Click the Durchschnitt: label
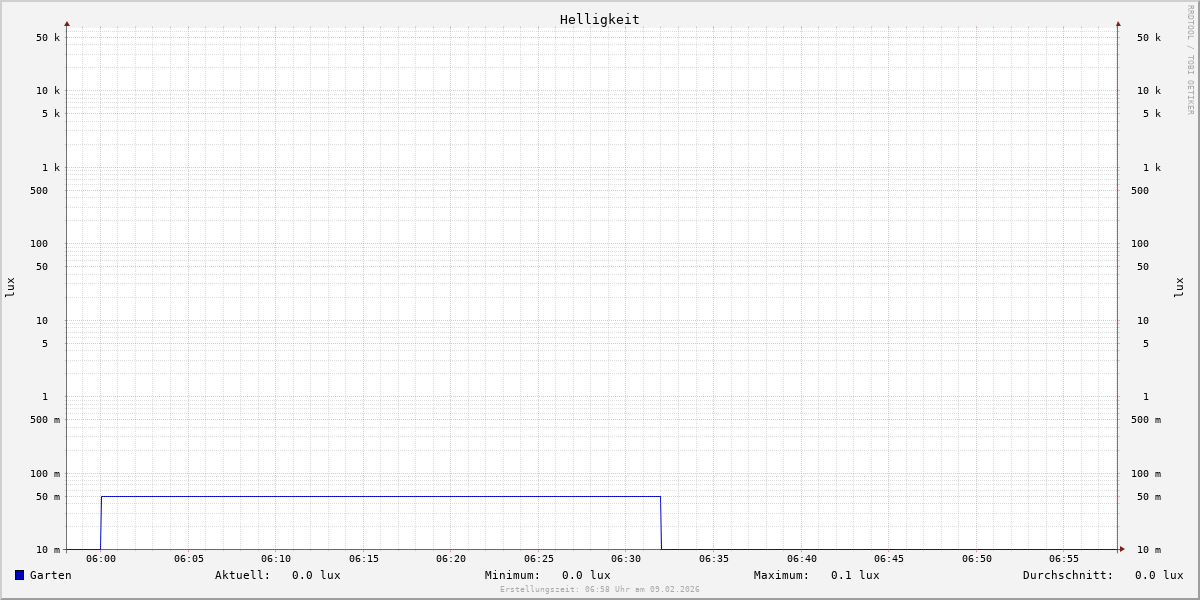 [1068, 575]
